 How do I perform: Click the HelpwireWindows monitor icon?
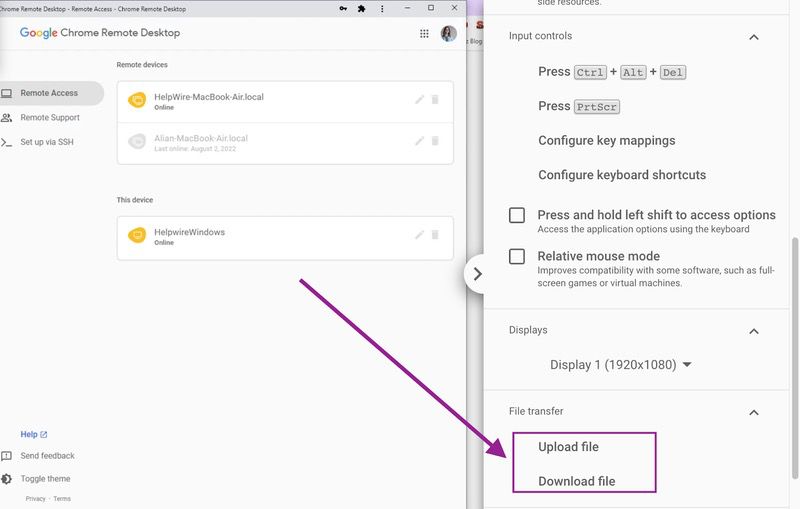(x=137, y=235)
